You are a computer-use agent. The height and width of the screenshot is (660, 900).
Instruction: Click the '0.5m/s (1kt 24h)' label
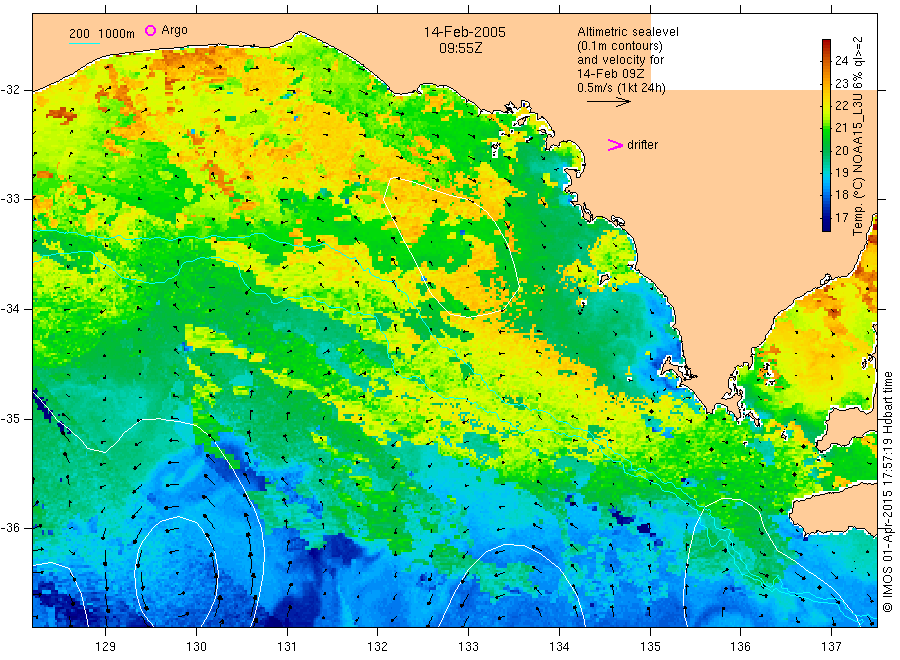[x=622, y=88]
